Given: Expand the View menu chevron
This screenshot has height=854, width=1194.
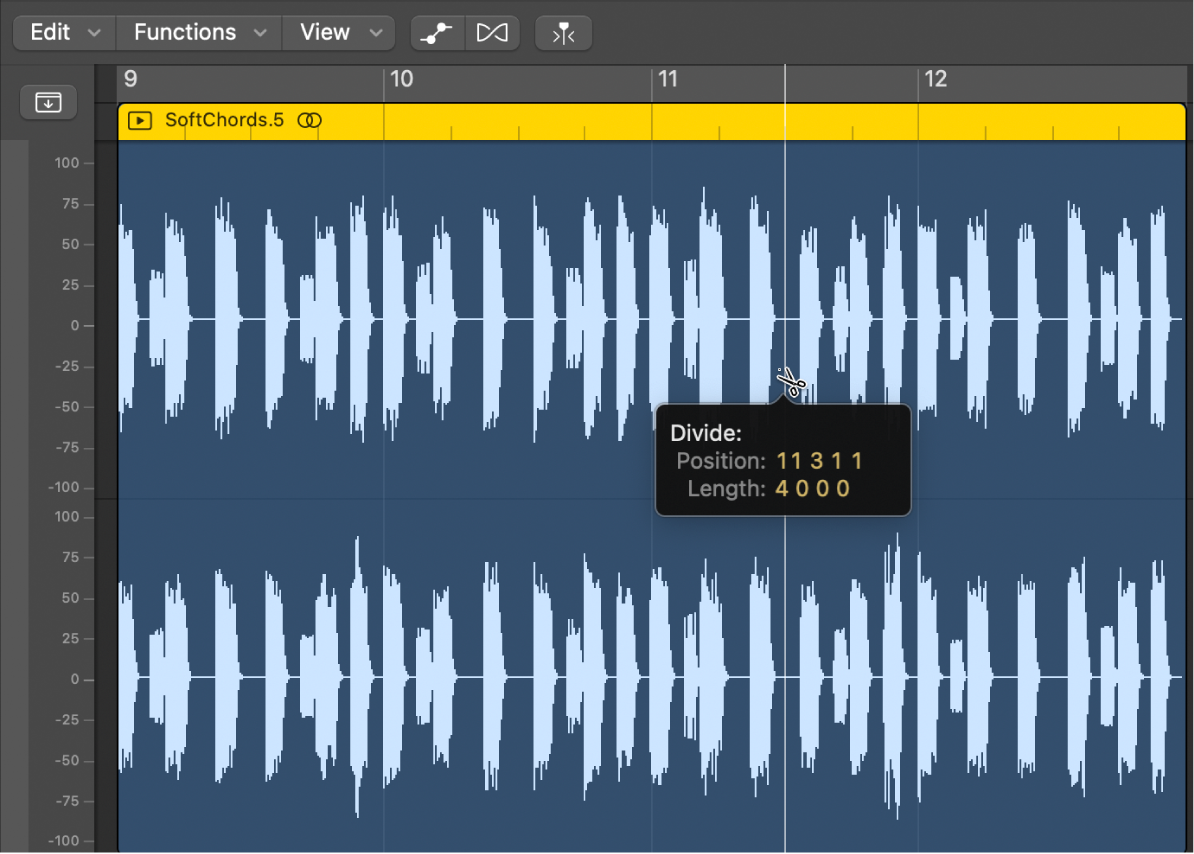Looking at the screenshot, I should tap(378, 32).
